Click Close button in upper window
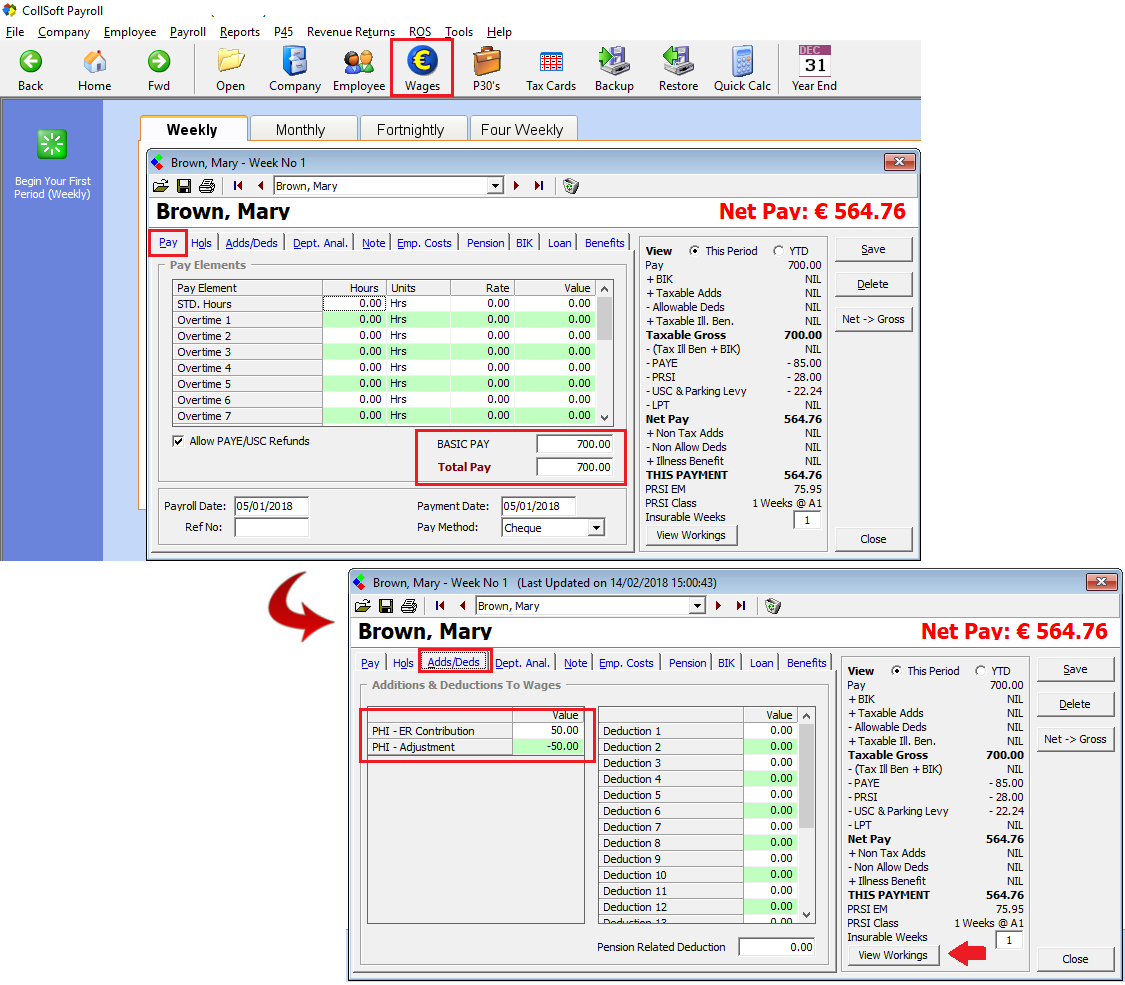Viewport: 1125px width, 985px height. click(x=873, y=539)
